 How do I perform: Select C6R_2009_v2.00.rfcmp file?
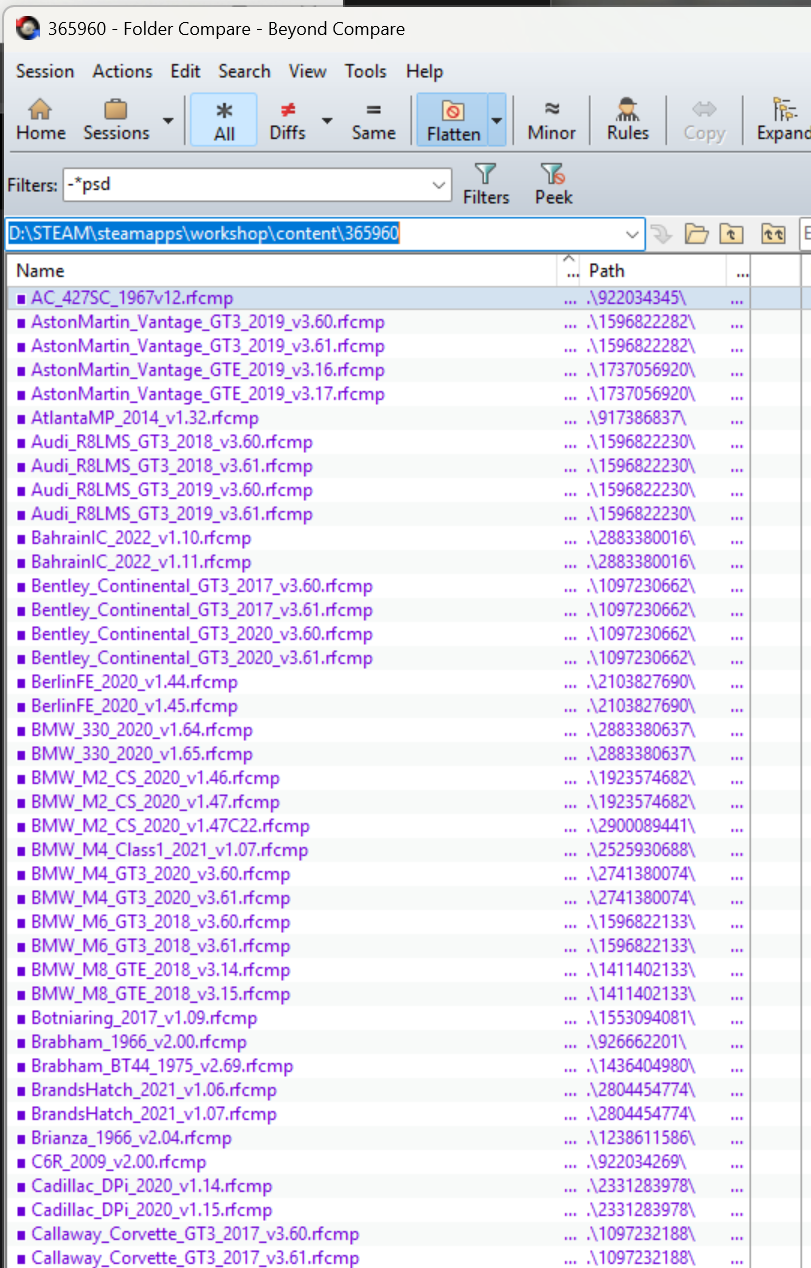[x=118, y=1162]
